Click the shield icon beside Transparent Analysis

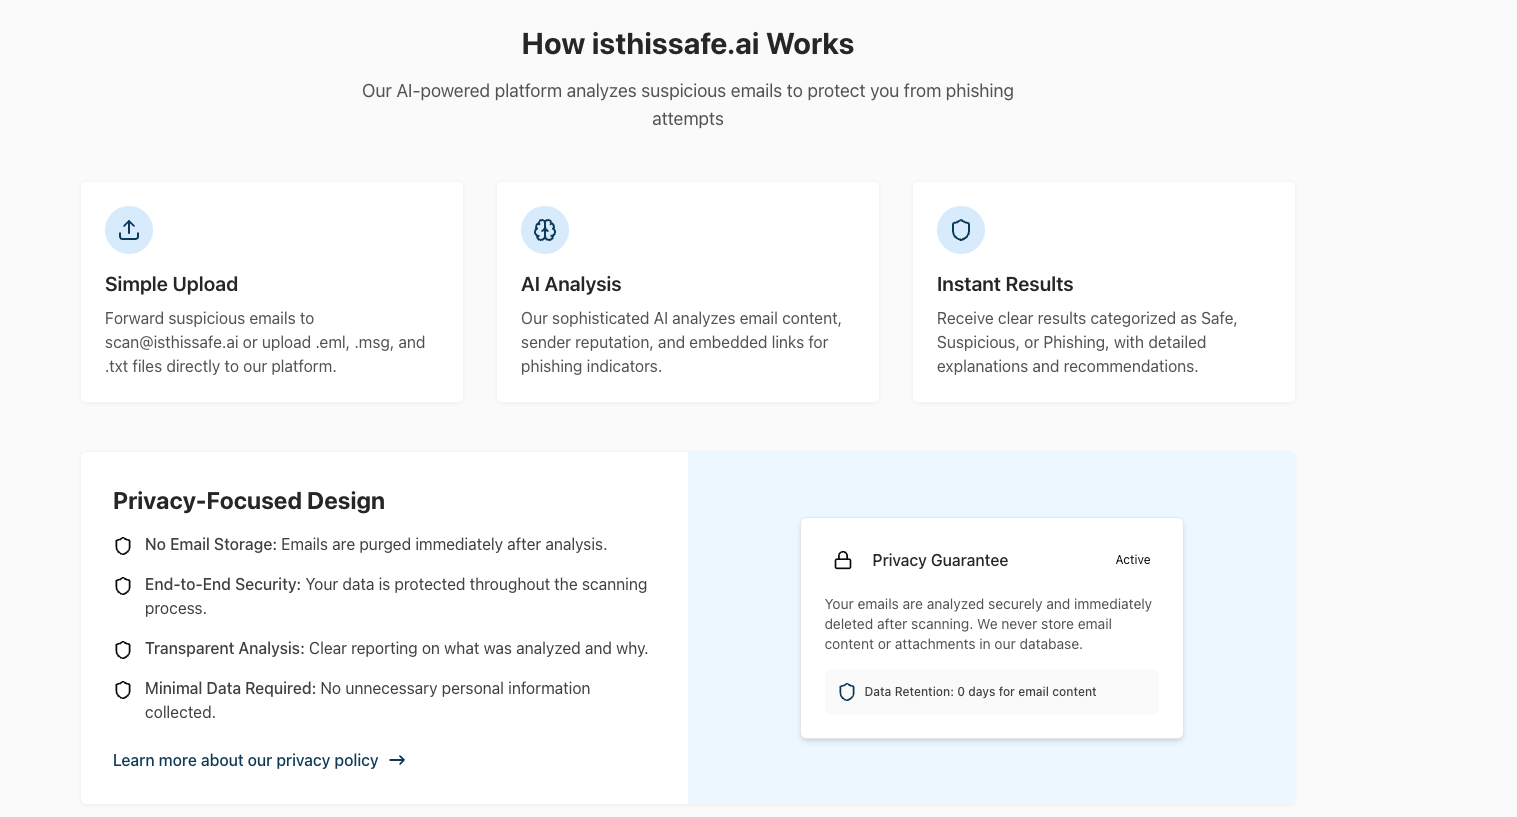(x=123, y=650)
